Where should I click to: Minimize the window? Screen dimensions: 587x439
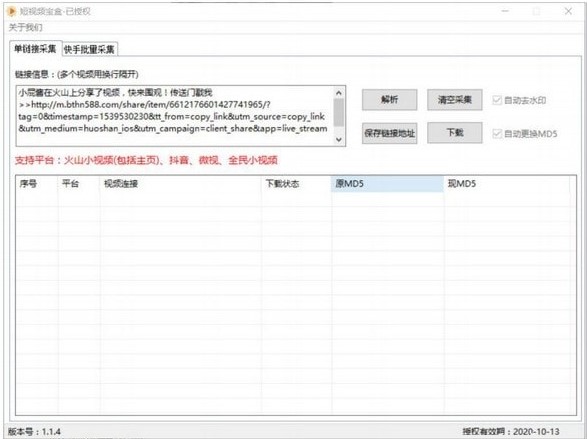[x=505, y=11]
